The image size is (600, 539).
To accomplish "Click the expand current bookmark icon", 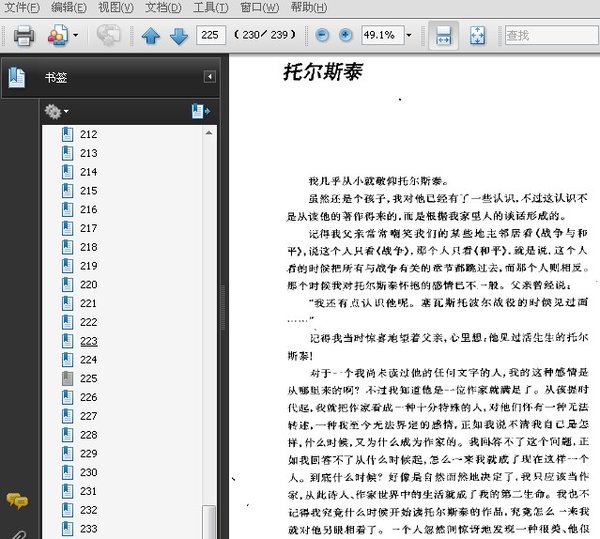I will click(201, 111).
